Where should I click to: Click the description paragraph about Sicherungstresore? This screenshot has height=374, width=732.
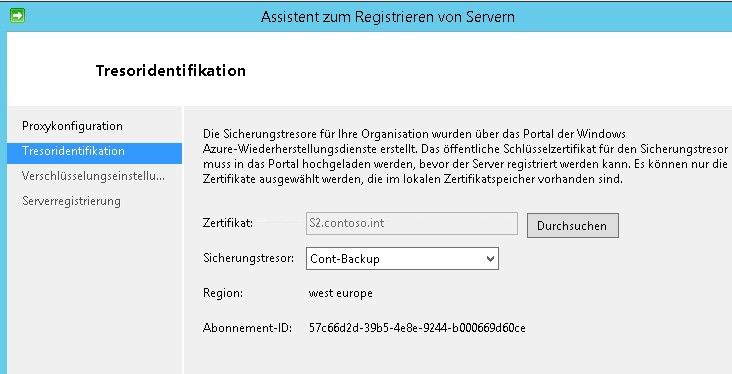[465, 156]
